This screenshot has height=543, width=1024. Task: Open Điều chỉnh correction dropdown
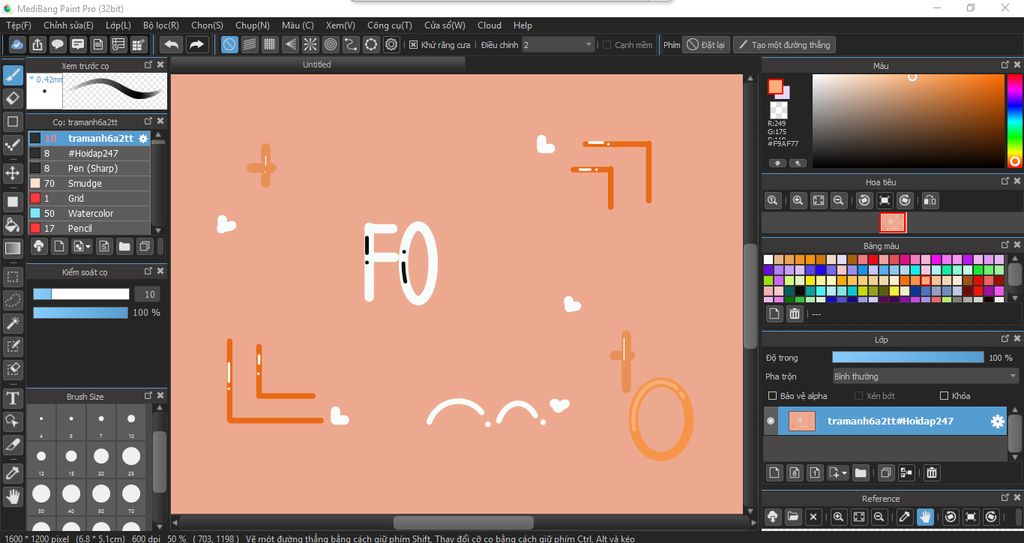[x=558, y=44]
